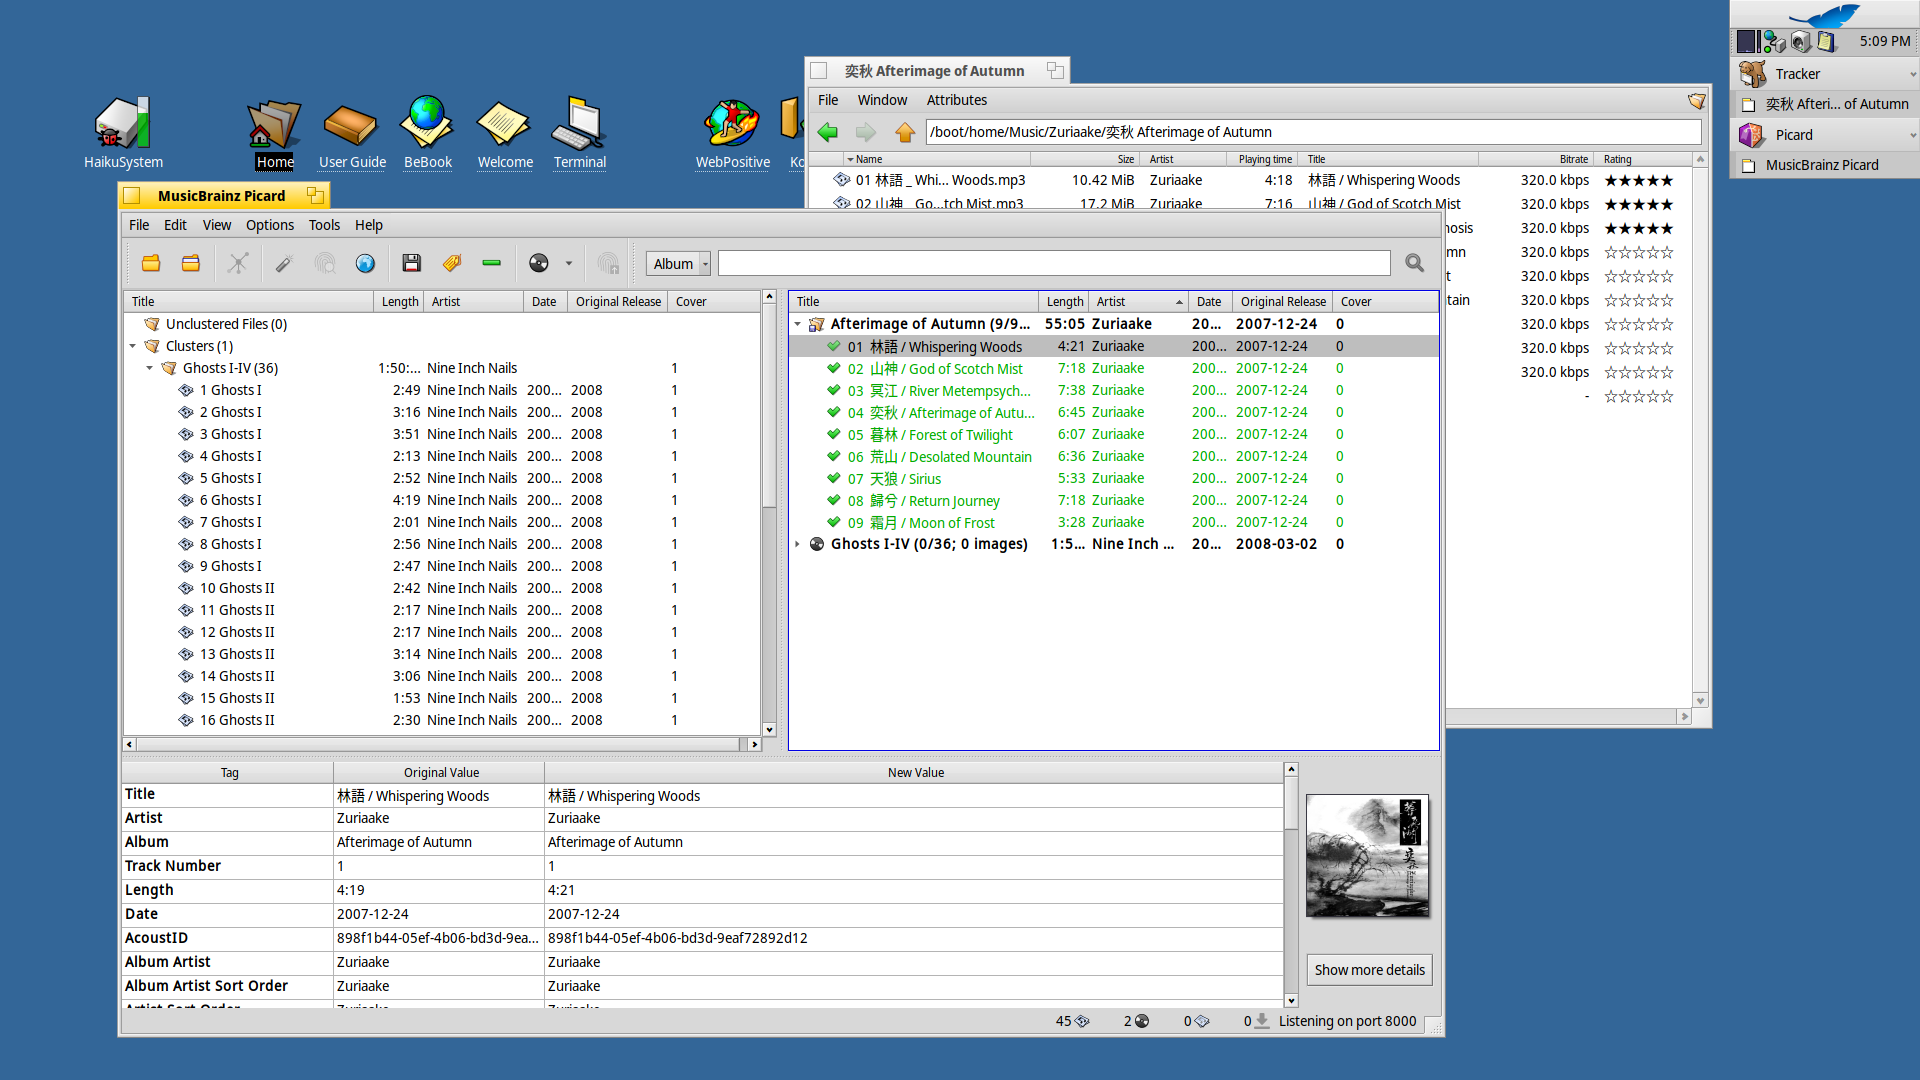
Task: Click the Tracker path location field
Action: [1313, 132]
